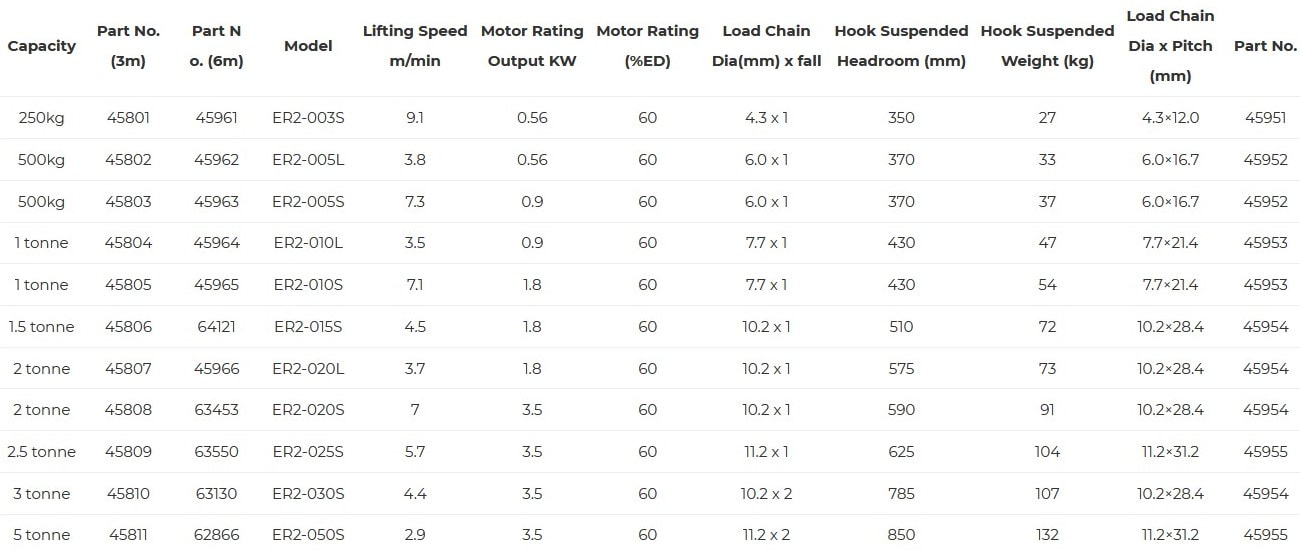Click the 5 tonne capacity cell
Image resolution: width=1300 pixels, height=554 pixels.
tap(41, 535)
